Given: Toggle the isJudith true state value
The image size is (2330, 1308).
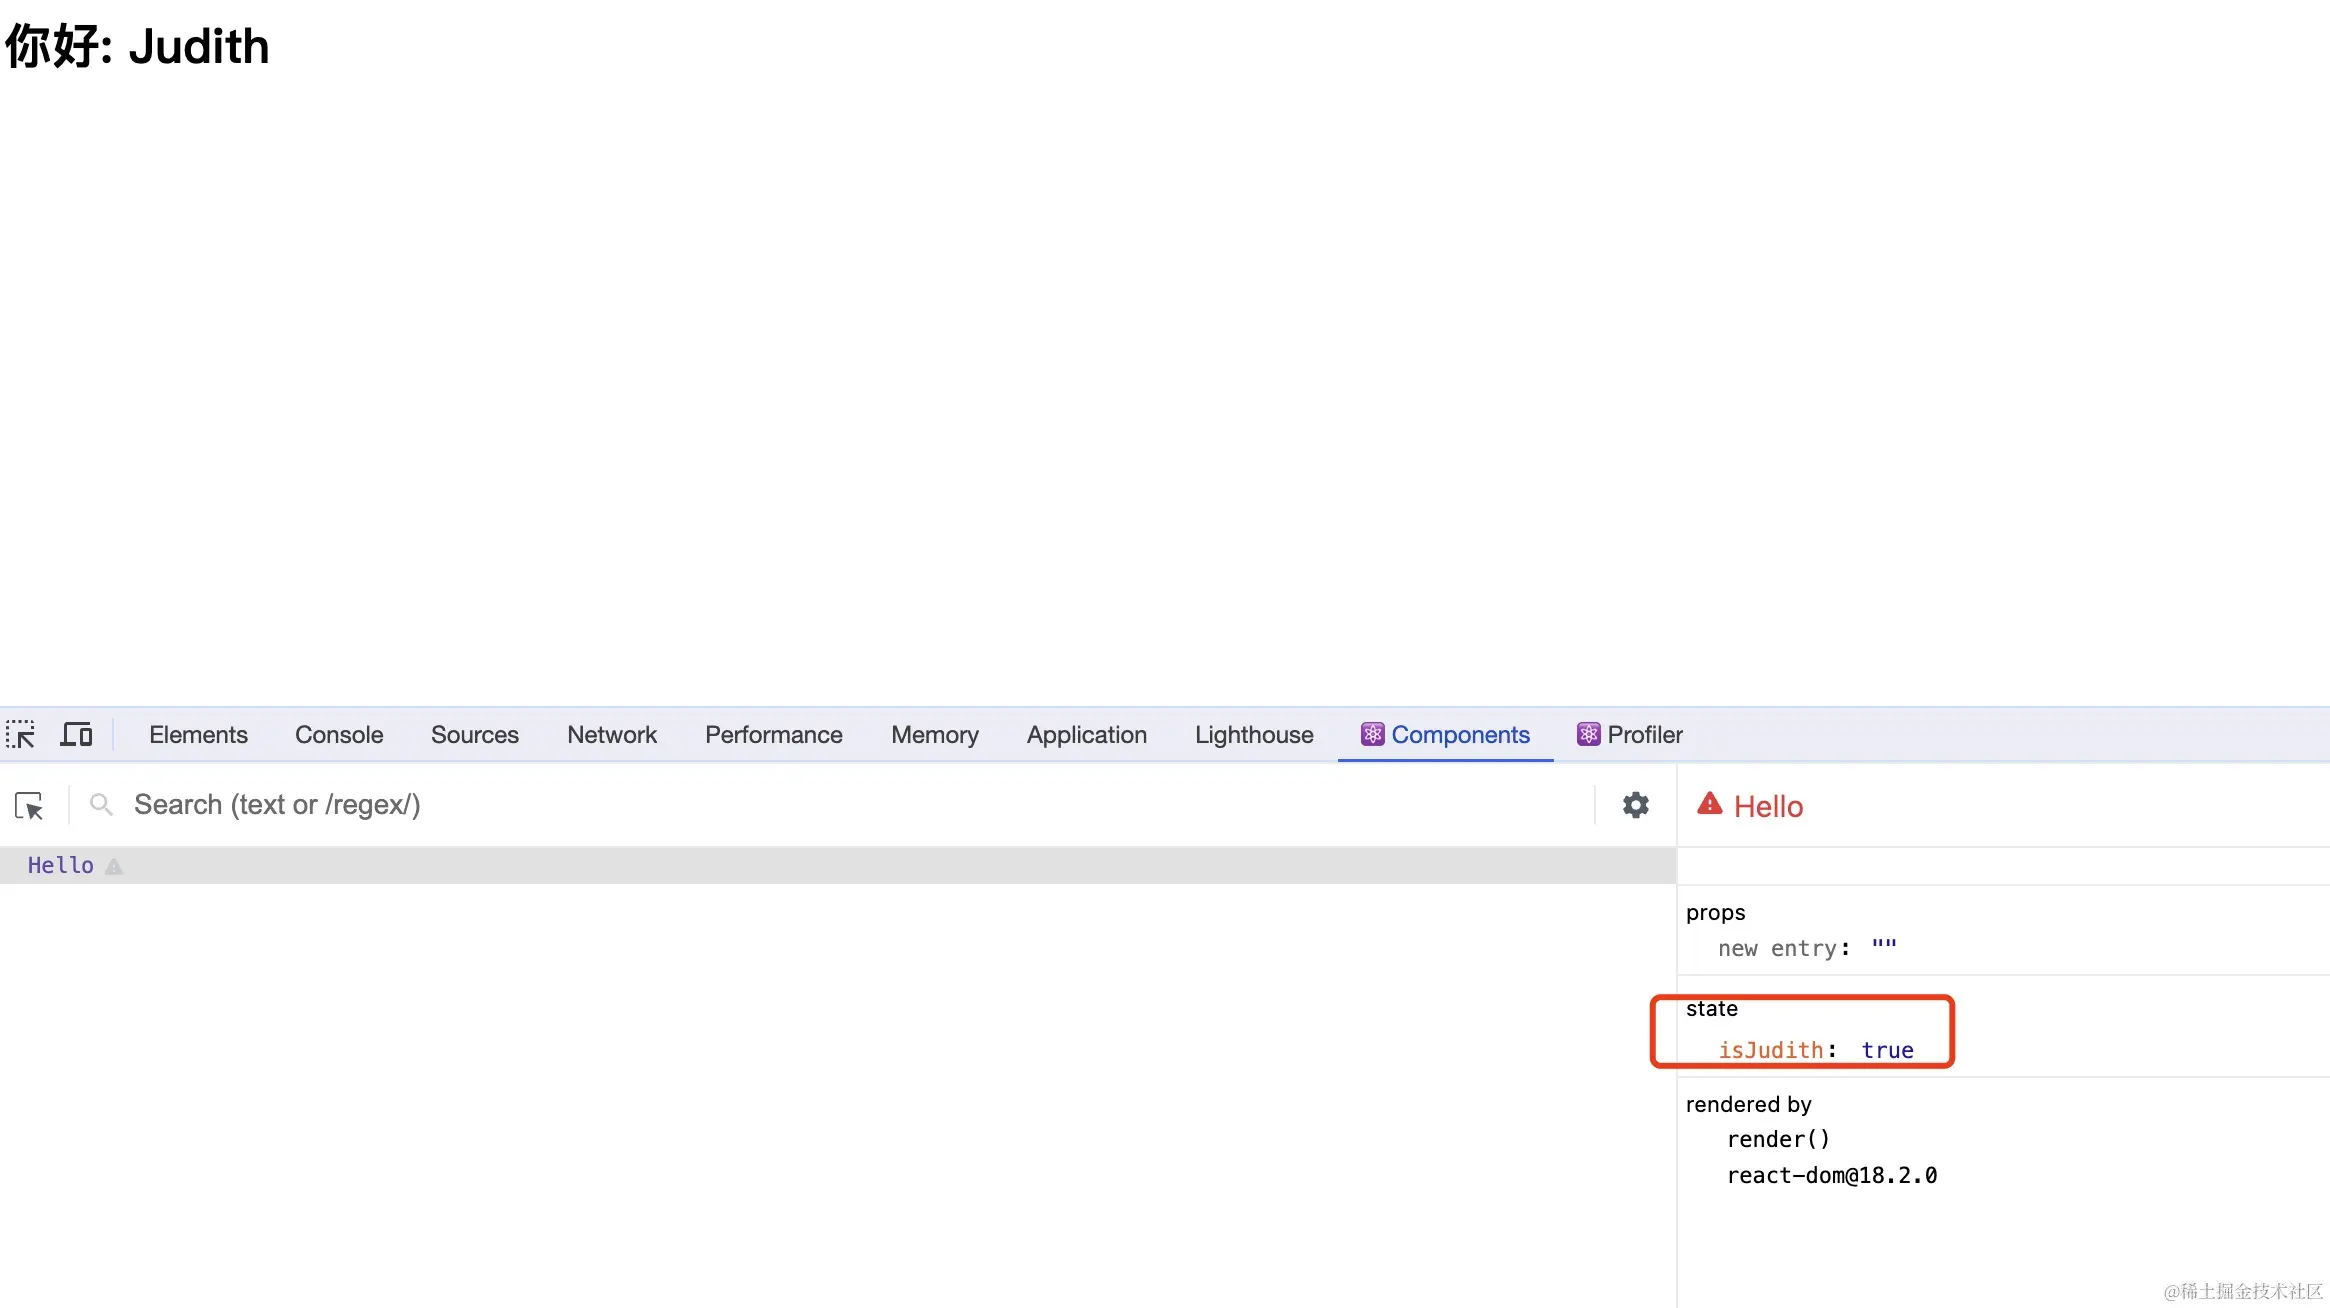Looking at the screenshot, I should (x=1887, y=1050).
